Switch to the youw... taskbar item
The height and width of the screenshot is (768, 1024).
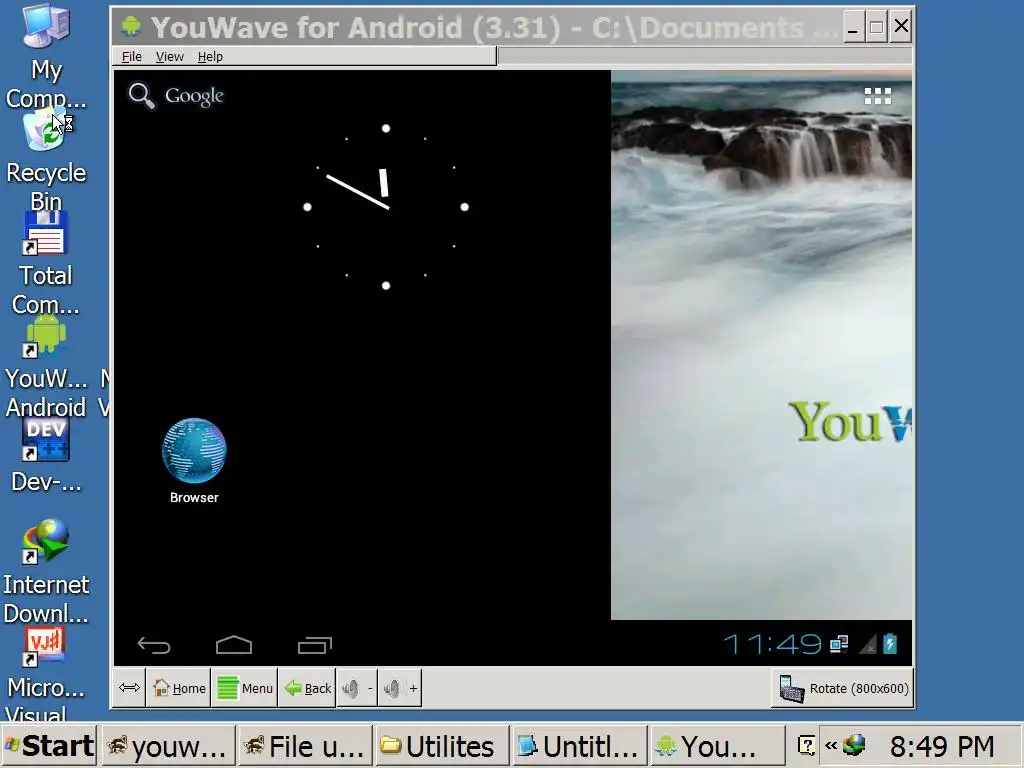[x=168, y=746]
